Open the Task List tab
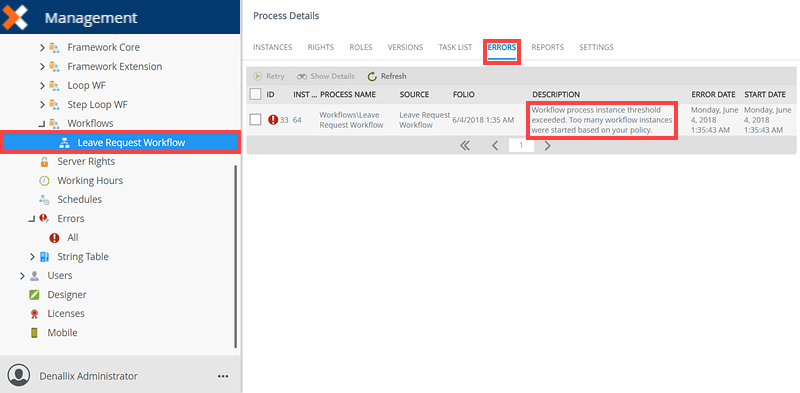800x393 pixels. [x=455, y=47]
